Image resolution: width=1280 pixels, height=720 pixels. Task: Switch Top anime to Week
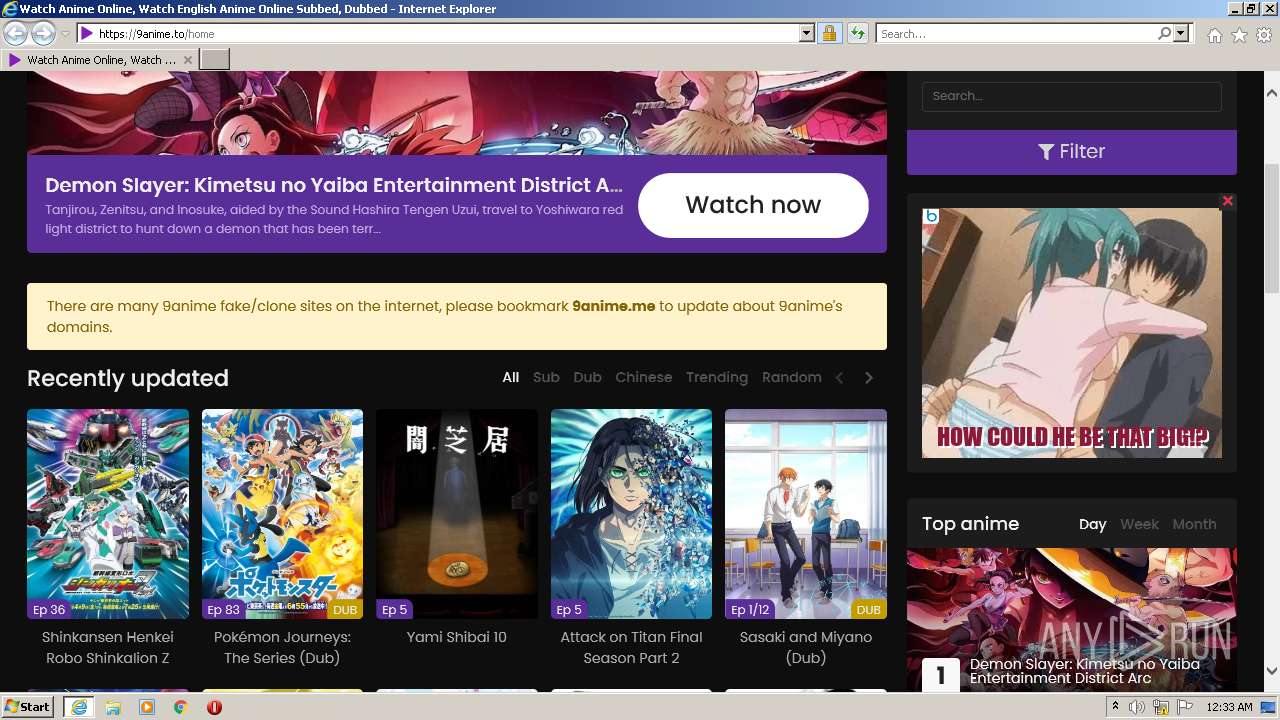[x=1139, y=524]
